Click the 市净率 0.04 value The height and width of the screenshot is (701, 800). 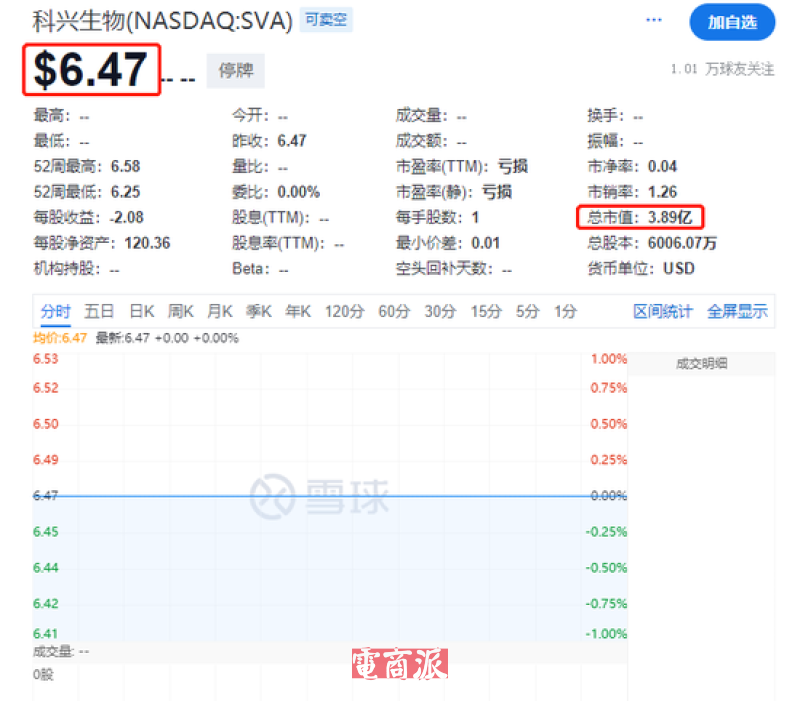(x=632, y=166)
